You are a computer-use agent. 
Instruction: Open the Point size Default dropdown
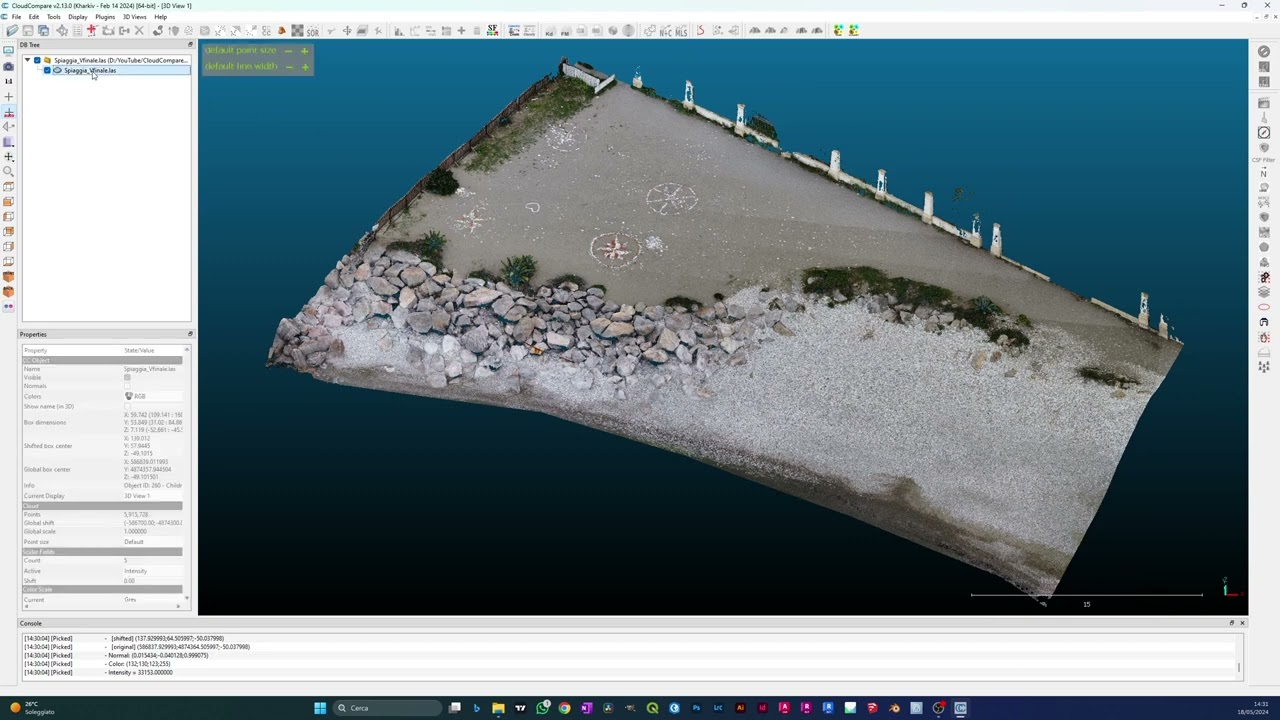click(x=153, y=542)
